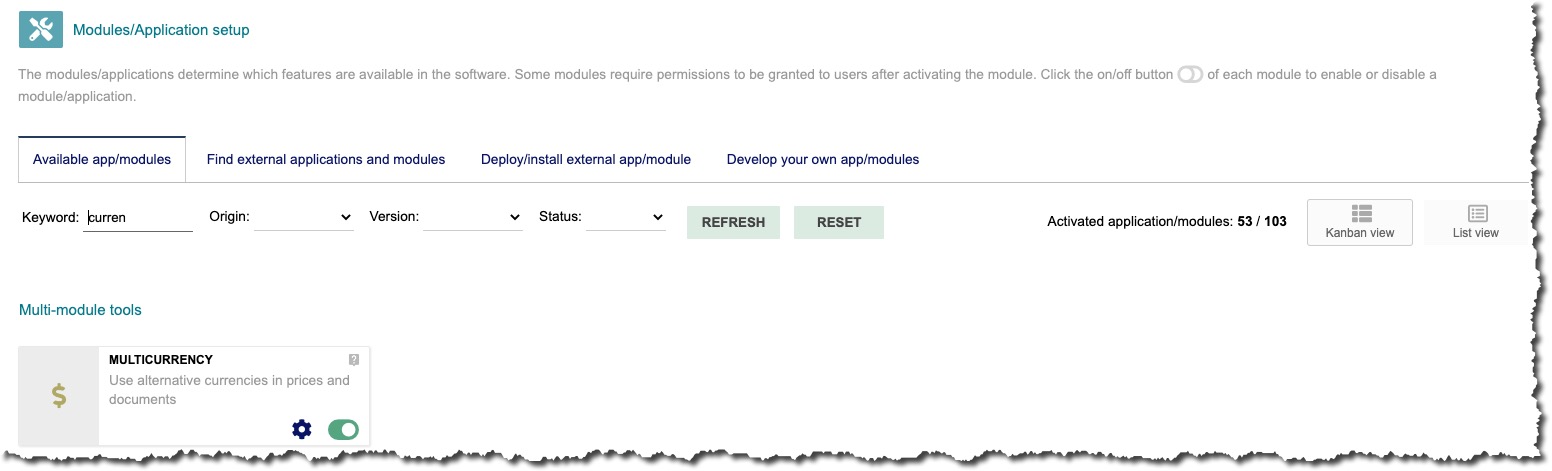Click the example on/off button in description
This screenshot has width=1552, height=471.
tap(1190, 75)
